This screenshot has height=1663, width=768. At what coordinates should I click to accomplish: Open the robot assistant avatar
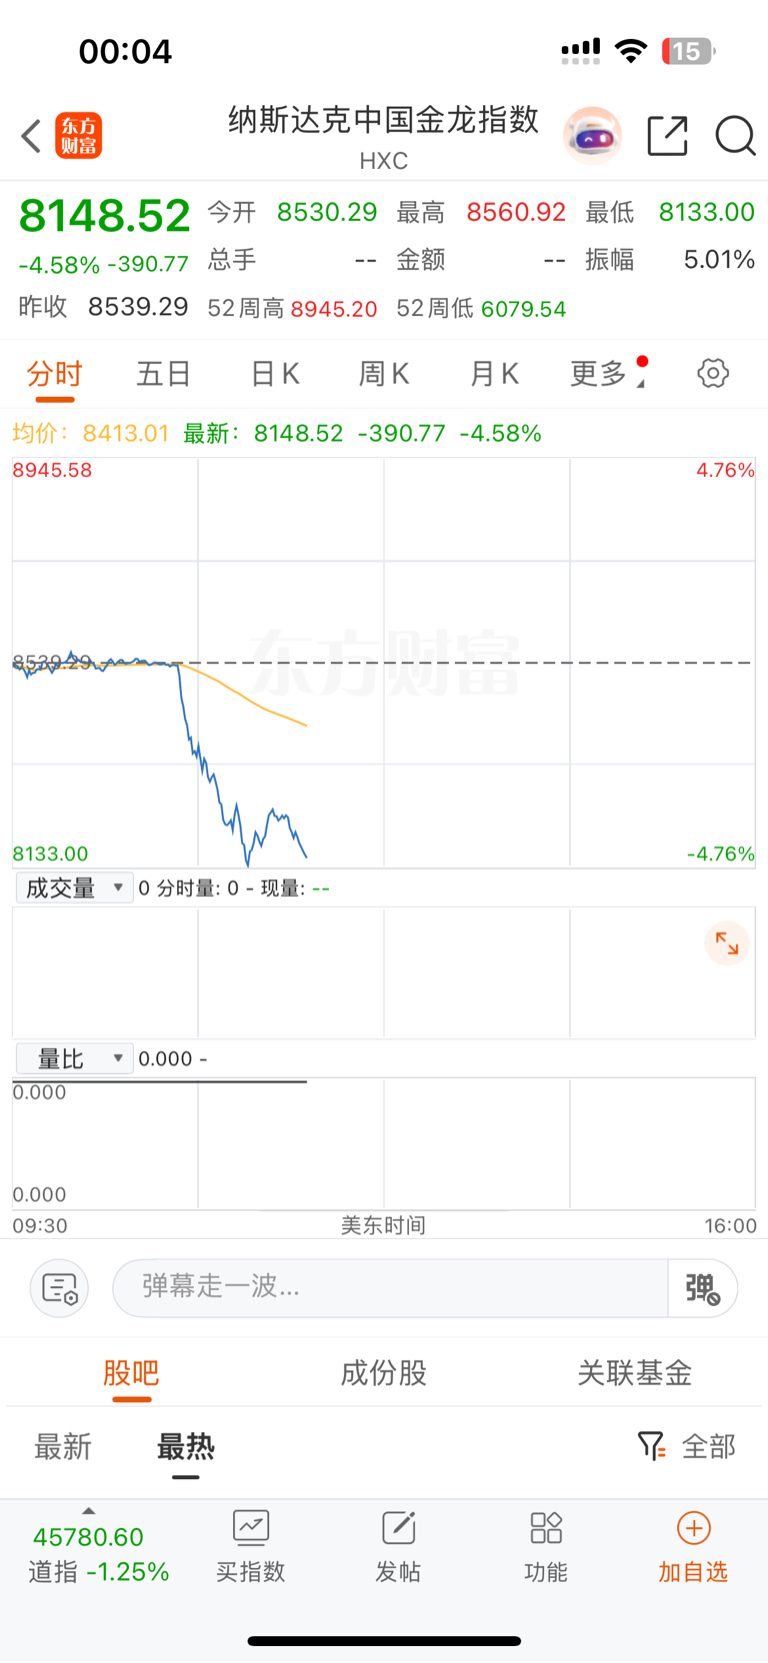592,136
